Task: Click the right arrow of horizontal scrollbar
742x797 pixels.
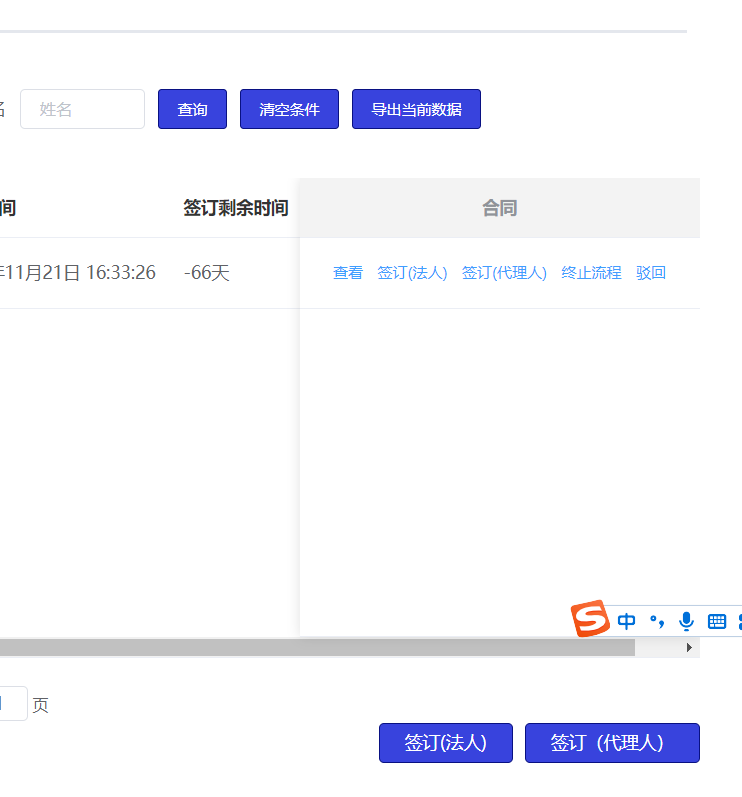Action: 689,648
